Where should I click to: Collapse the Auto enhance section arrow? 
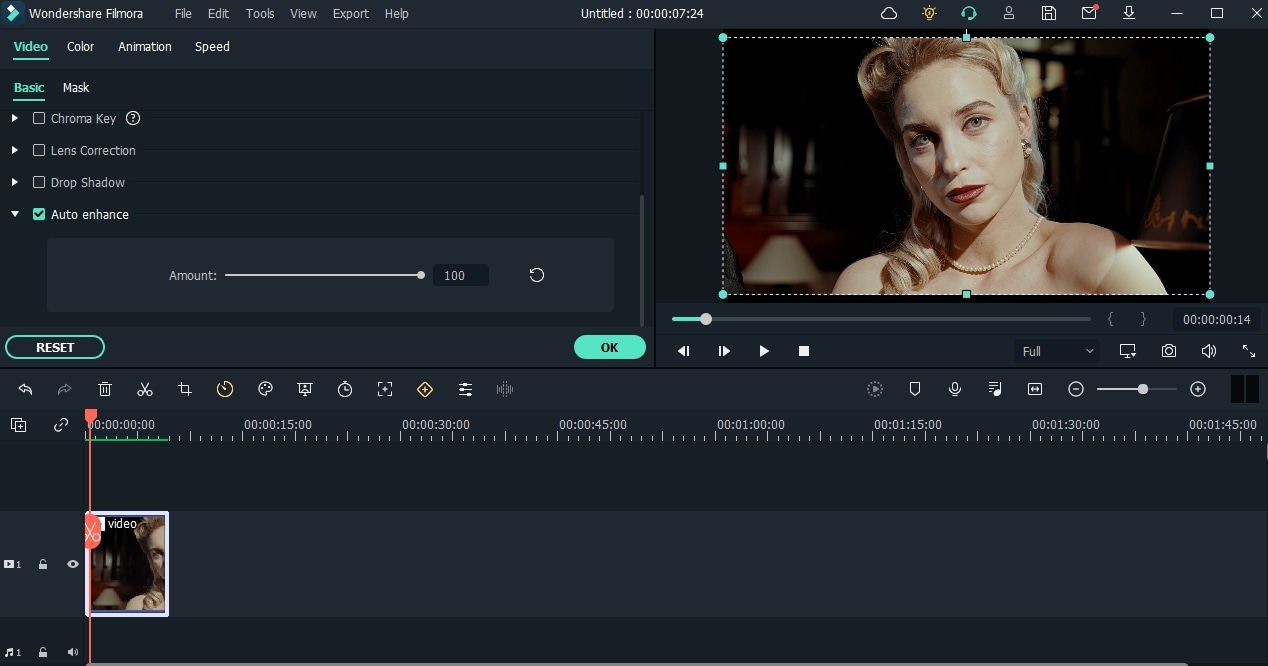[x=14, y=214]
